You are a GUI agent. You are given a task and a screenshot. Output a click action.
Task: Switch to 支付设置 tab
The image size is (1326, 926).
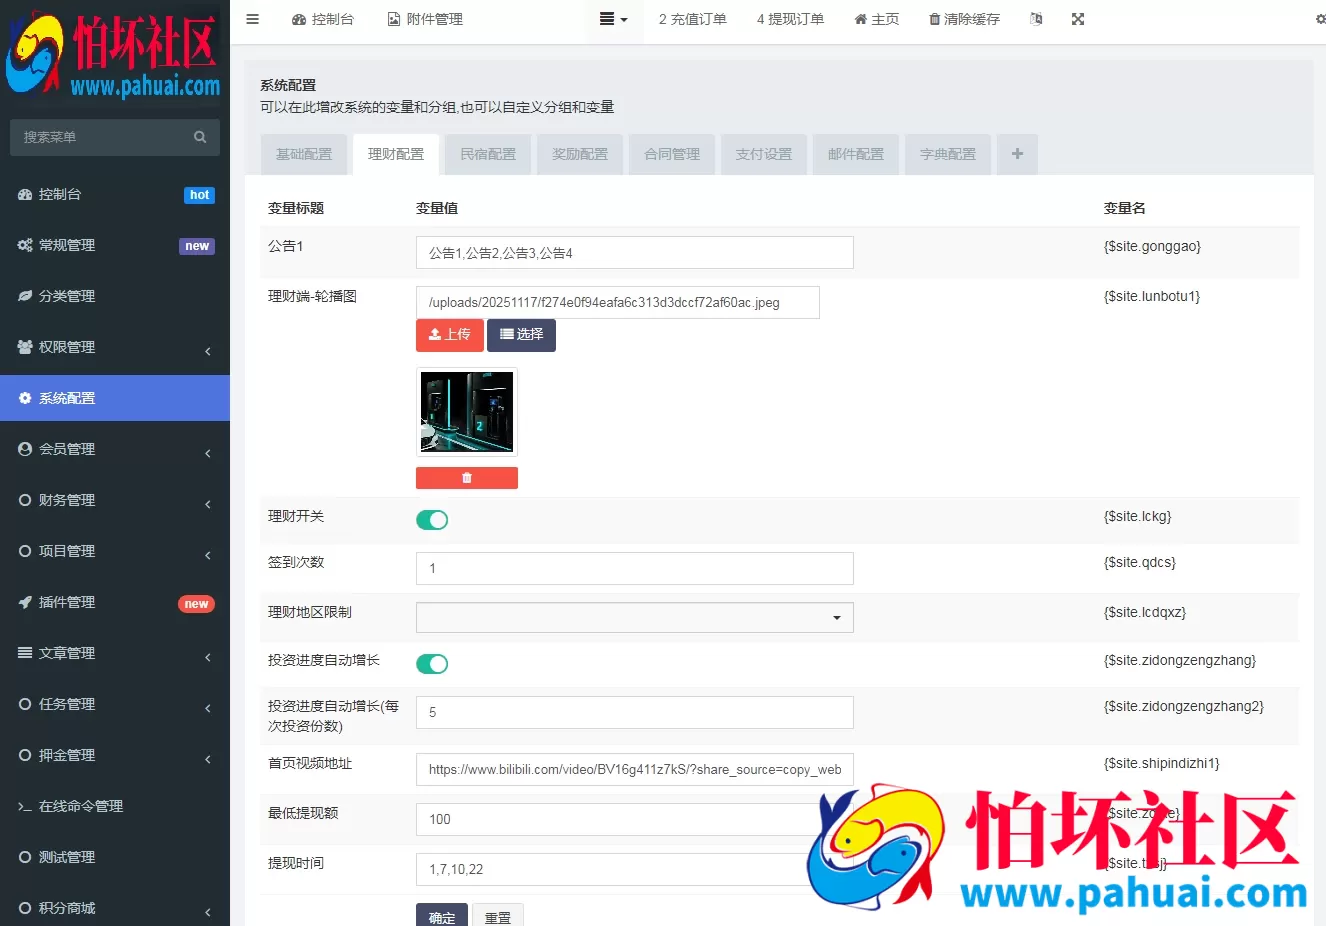(764, 154)
